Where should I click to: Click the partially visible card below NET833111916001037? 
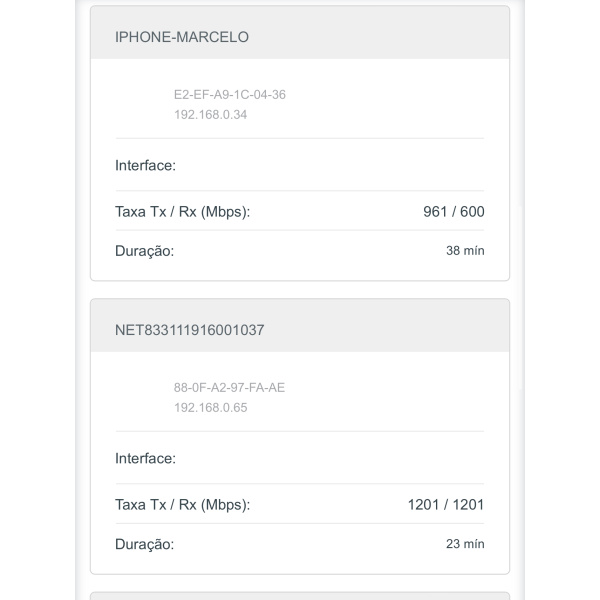[x=300, y=596]
